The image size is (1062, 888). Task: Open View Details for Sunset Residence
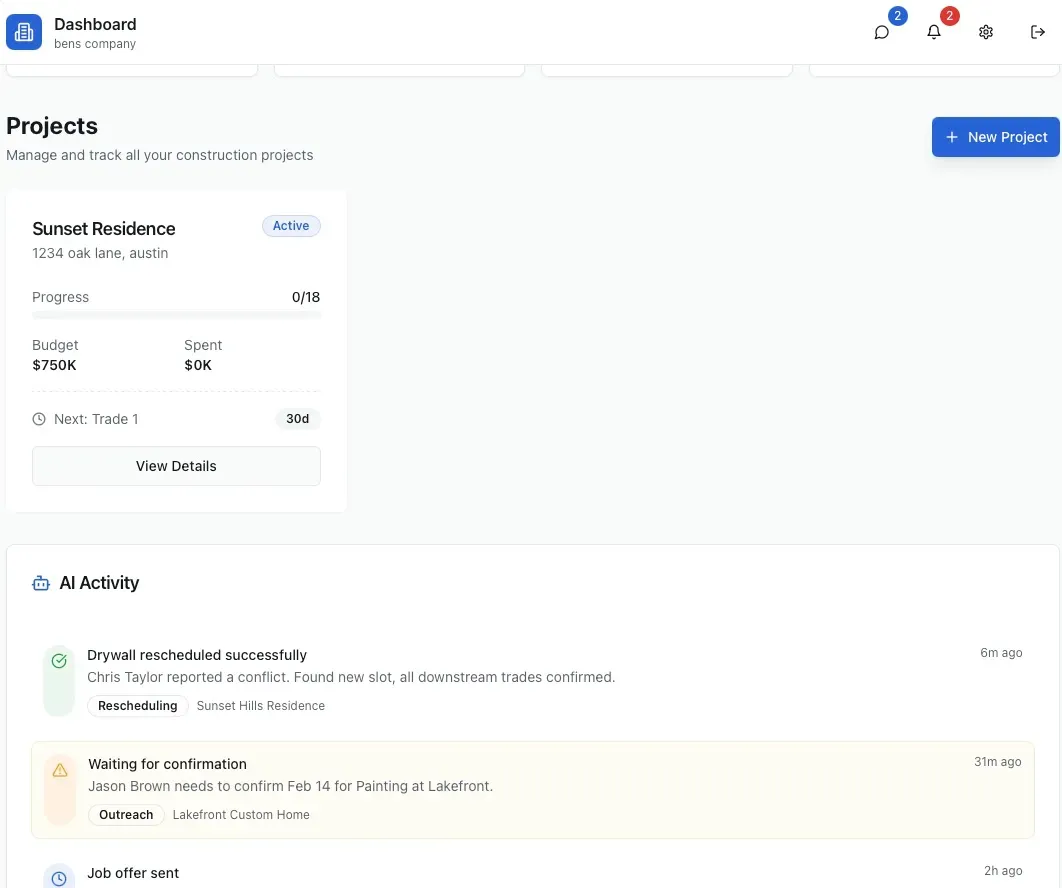click(x=176, y=466)
